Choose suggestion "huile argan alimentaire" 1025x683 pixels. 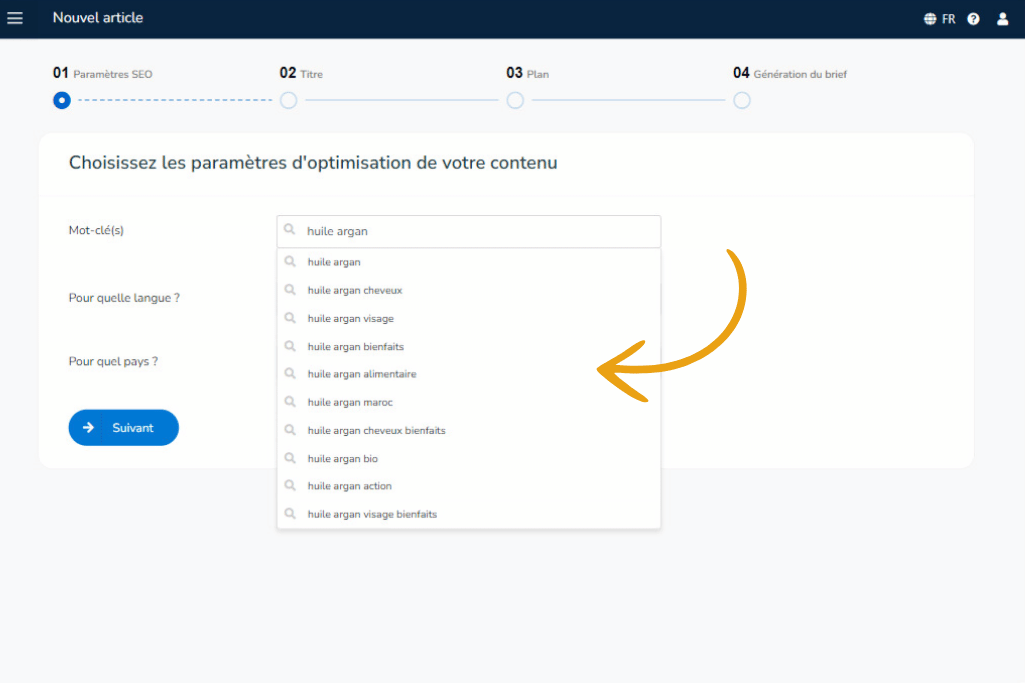469,374
